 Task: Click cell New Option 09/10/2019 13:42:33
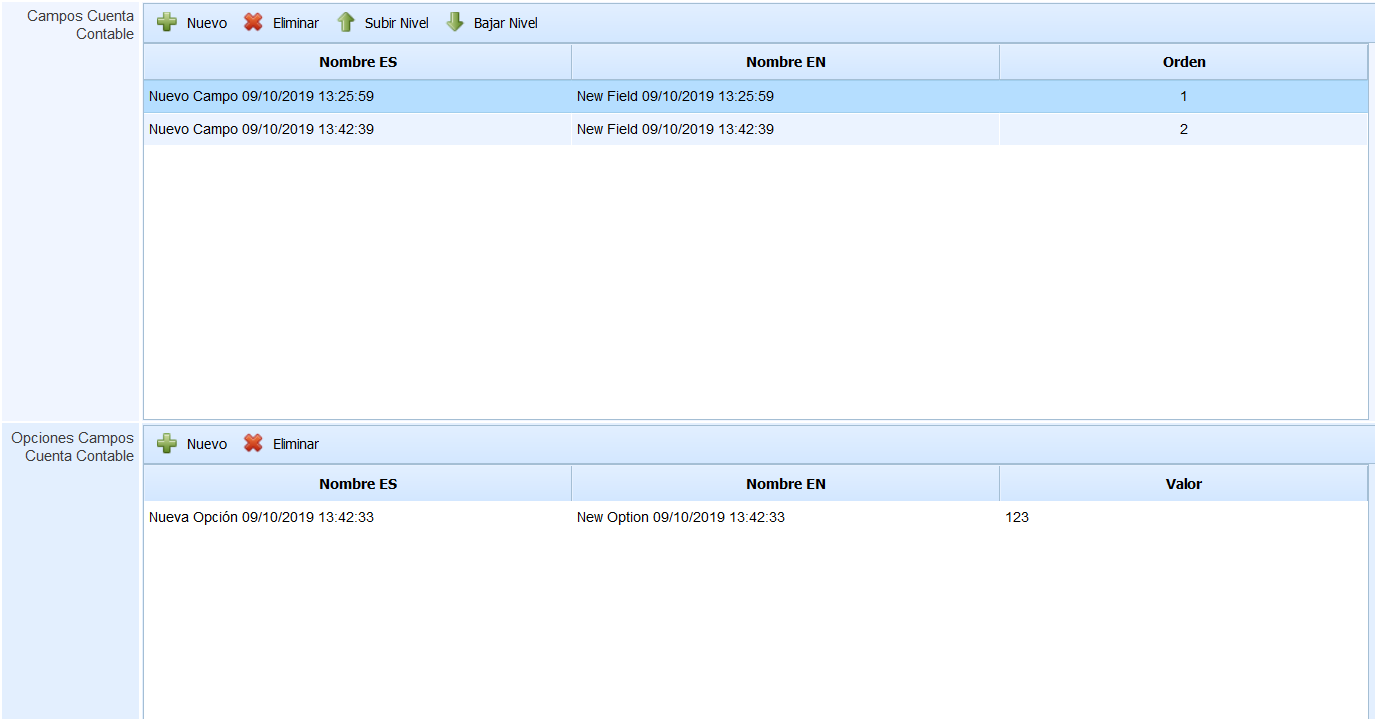point(680,518)
